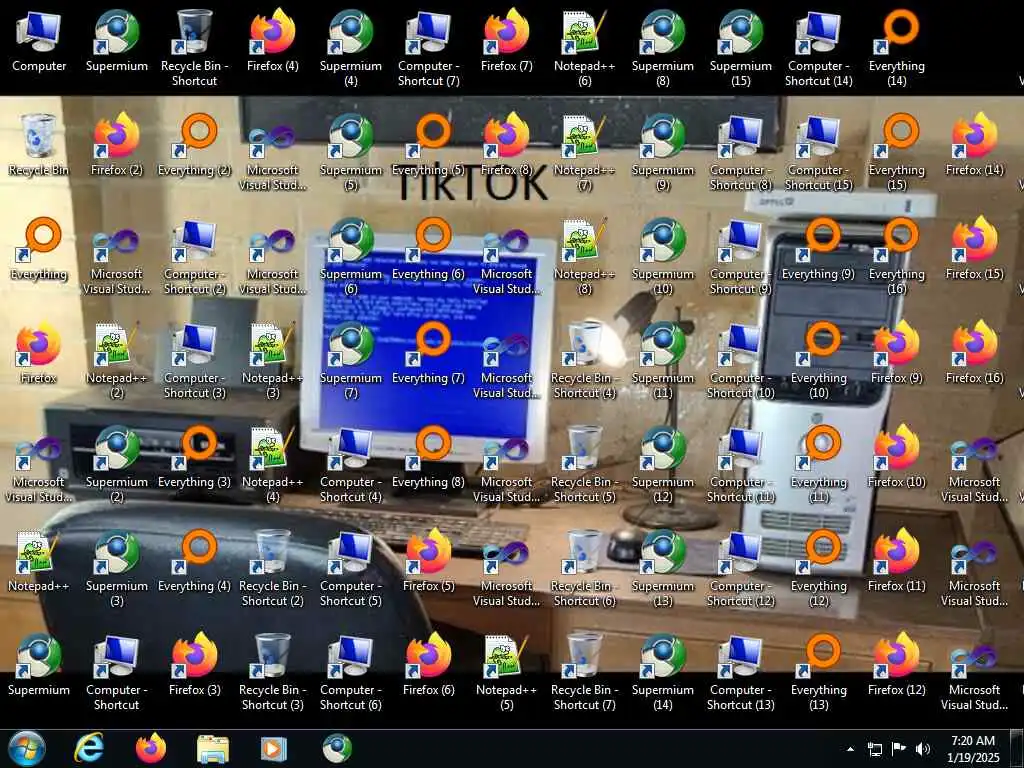Screen dimensions: 1024x768
Task: Select the Computer desktop icon
Action: (39, 42)
